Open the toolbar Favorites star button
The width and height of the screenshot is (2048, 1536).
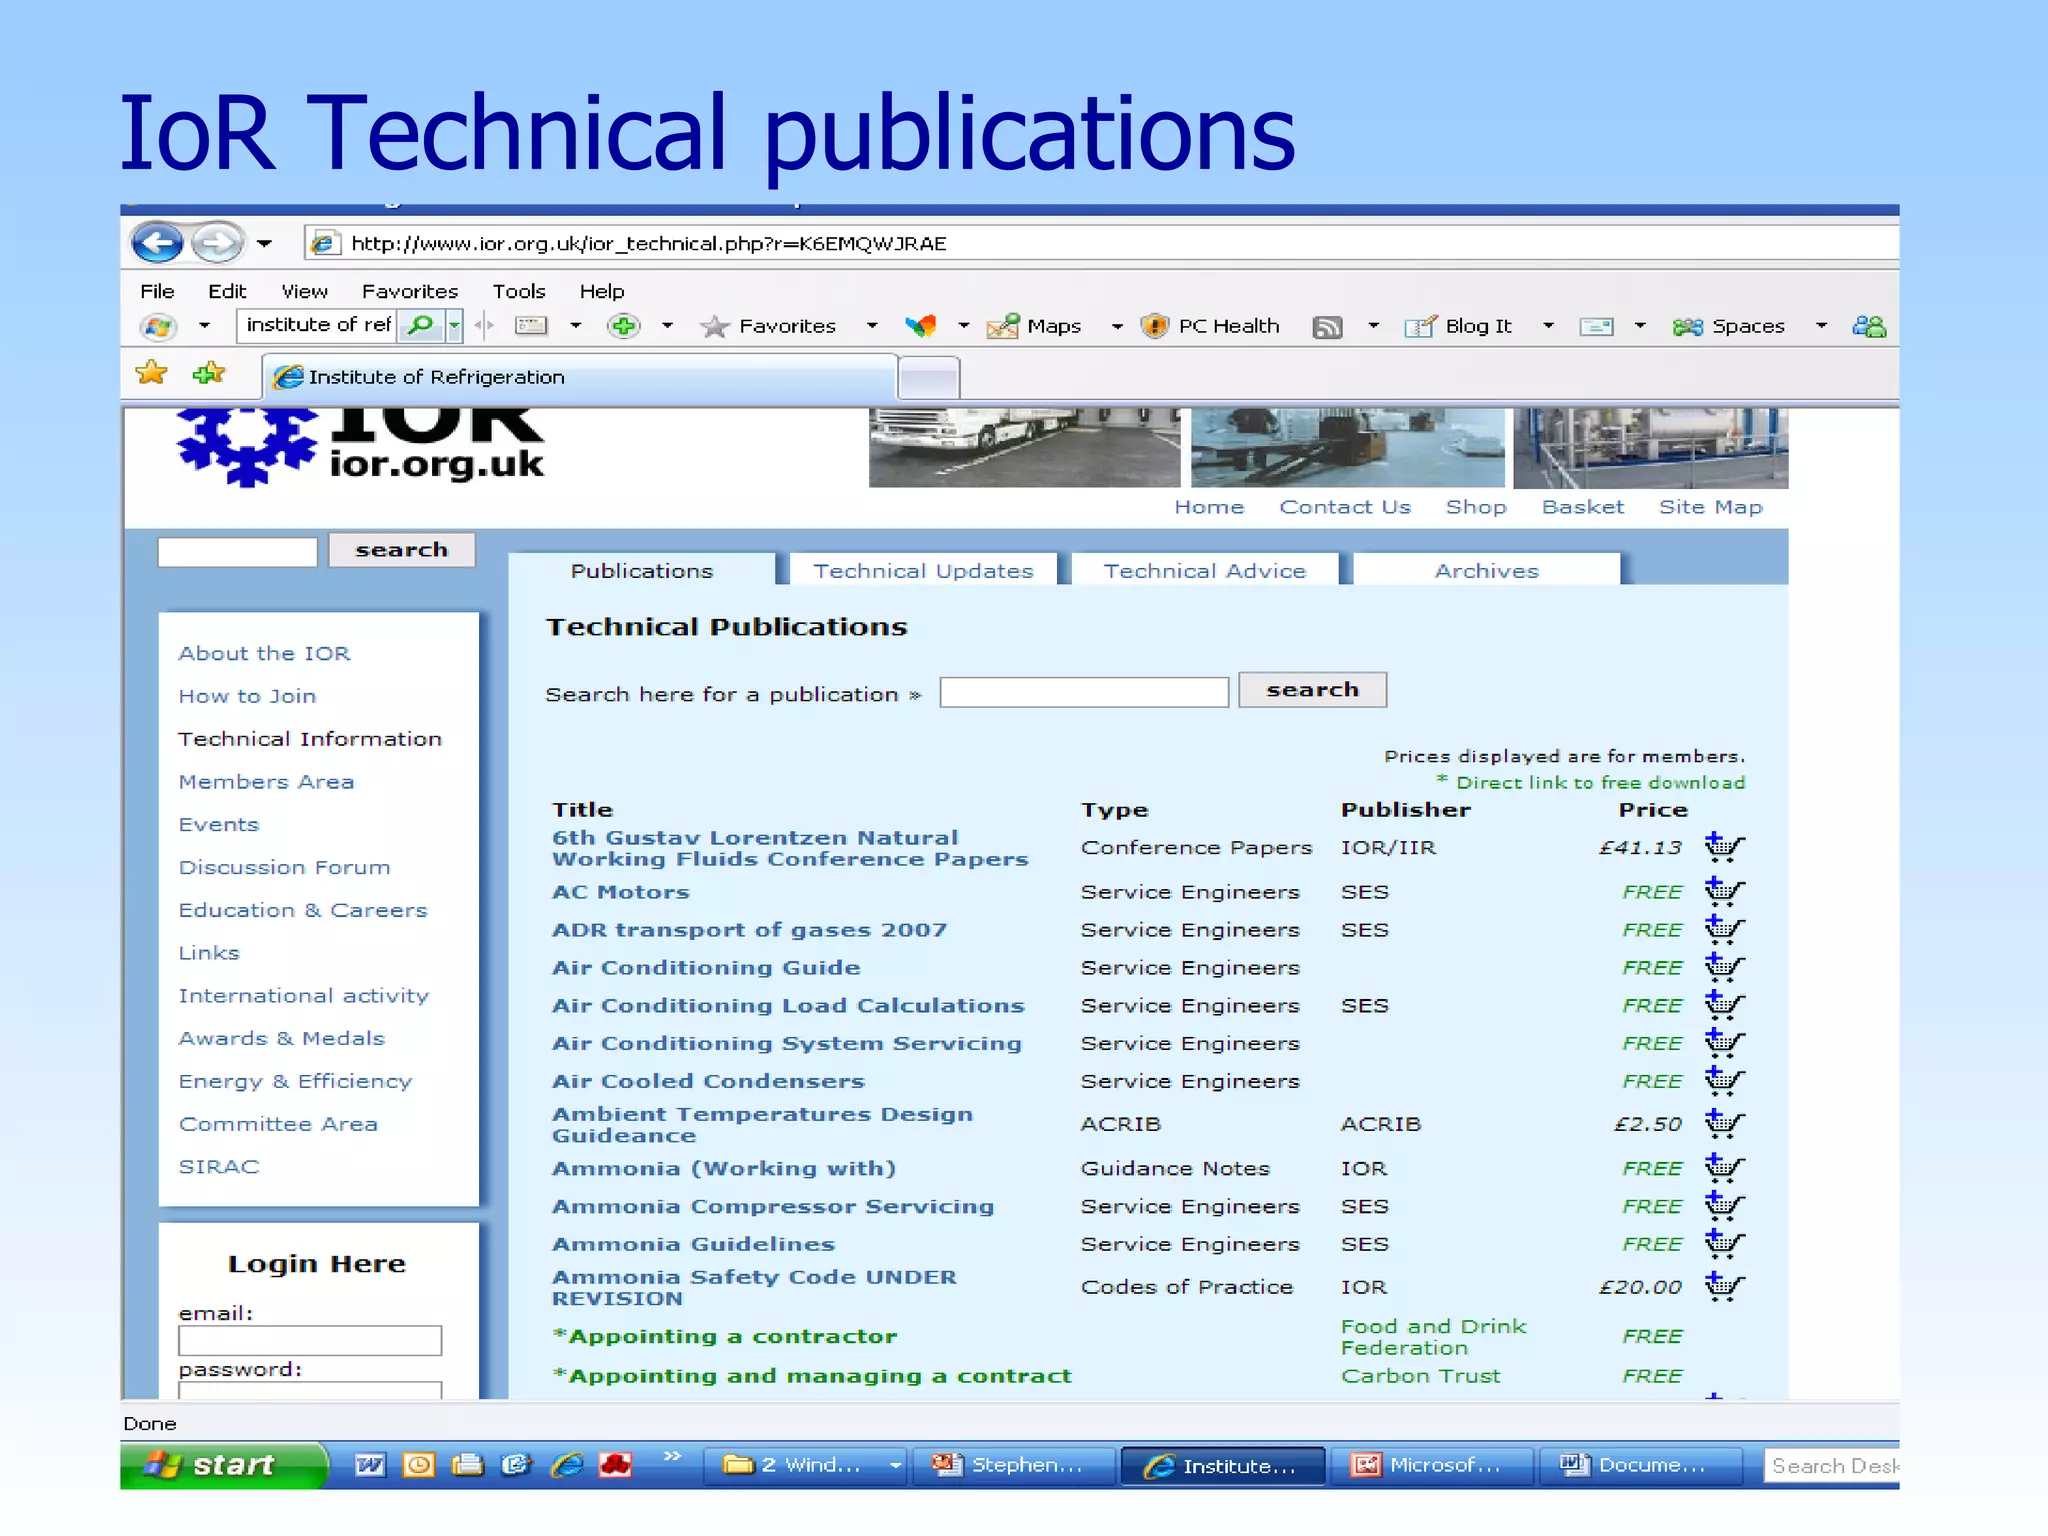coord(769,326)
